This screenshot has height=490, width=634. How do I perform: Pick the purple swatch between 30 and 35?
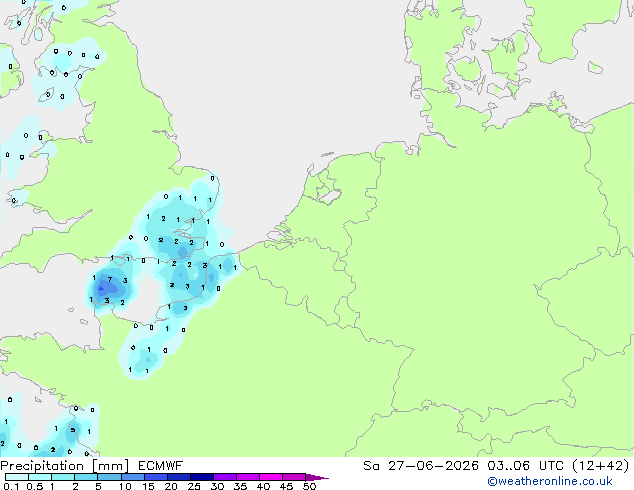[x=224, y=477]
